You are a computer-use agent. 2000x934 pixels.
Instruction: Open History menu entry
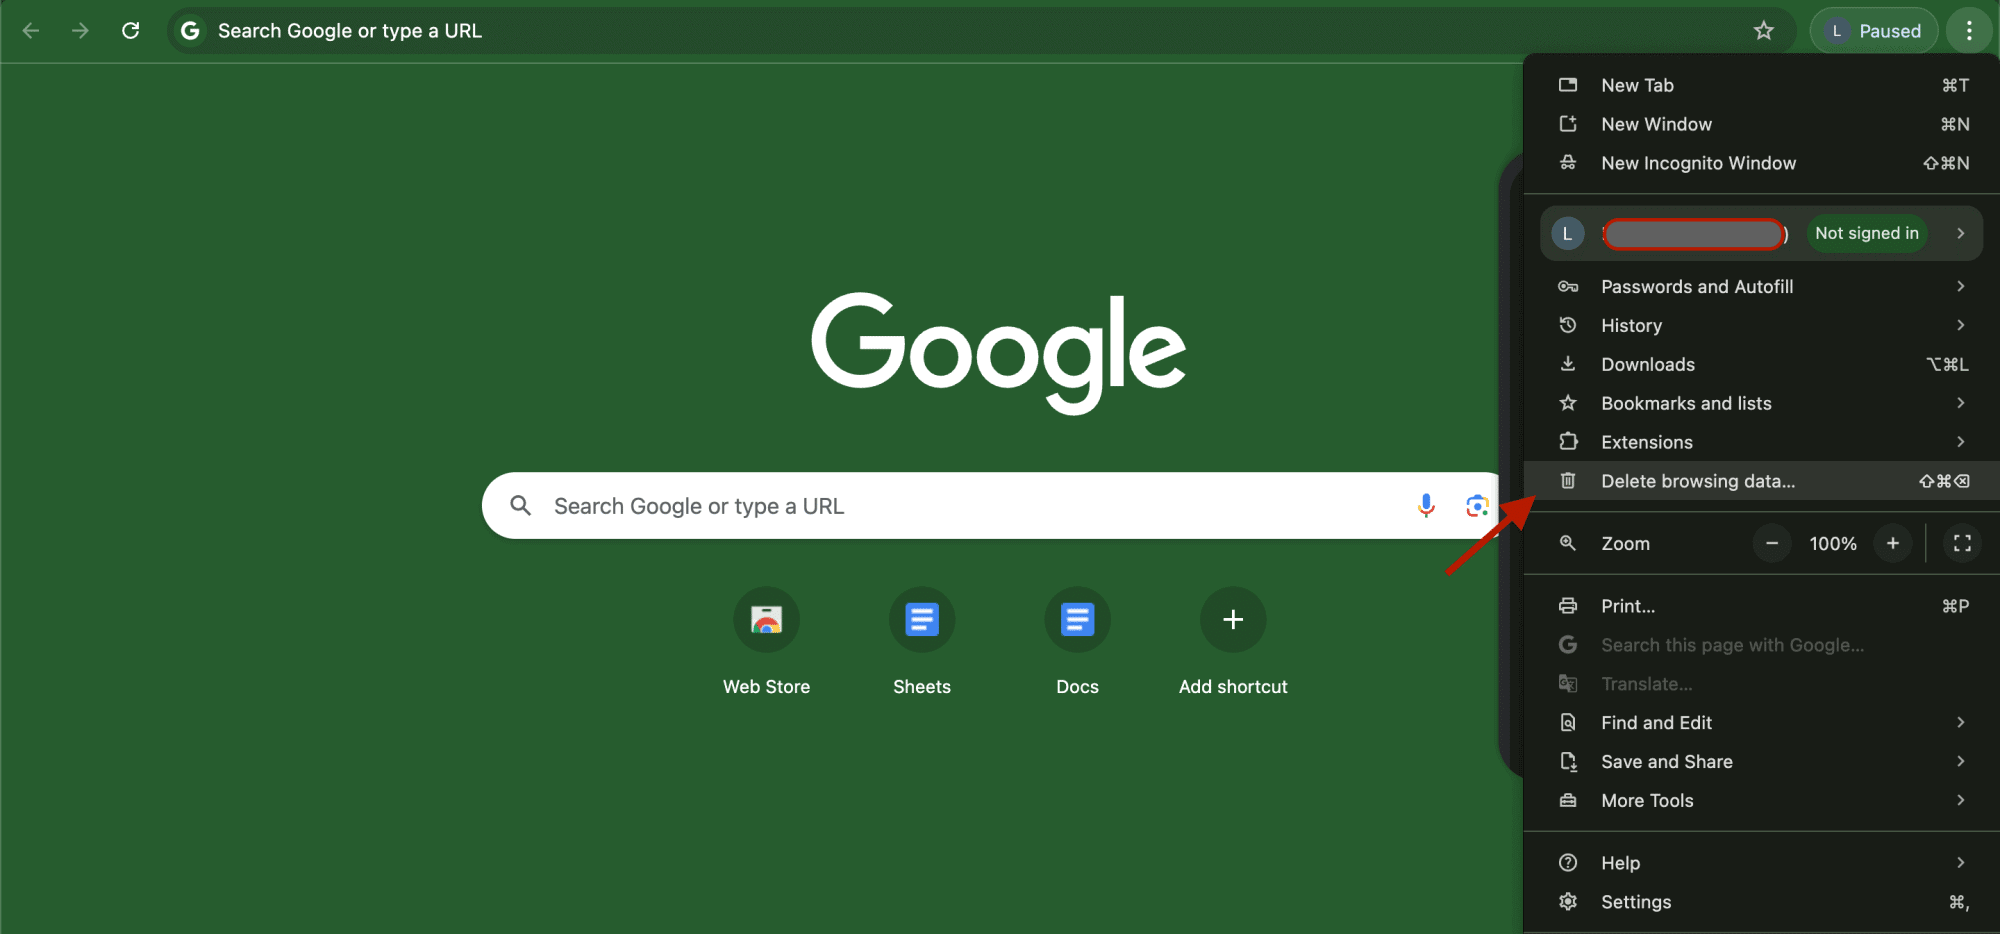[x=1762, y=325]
